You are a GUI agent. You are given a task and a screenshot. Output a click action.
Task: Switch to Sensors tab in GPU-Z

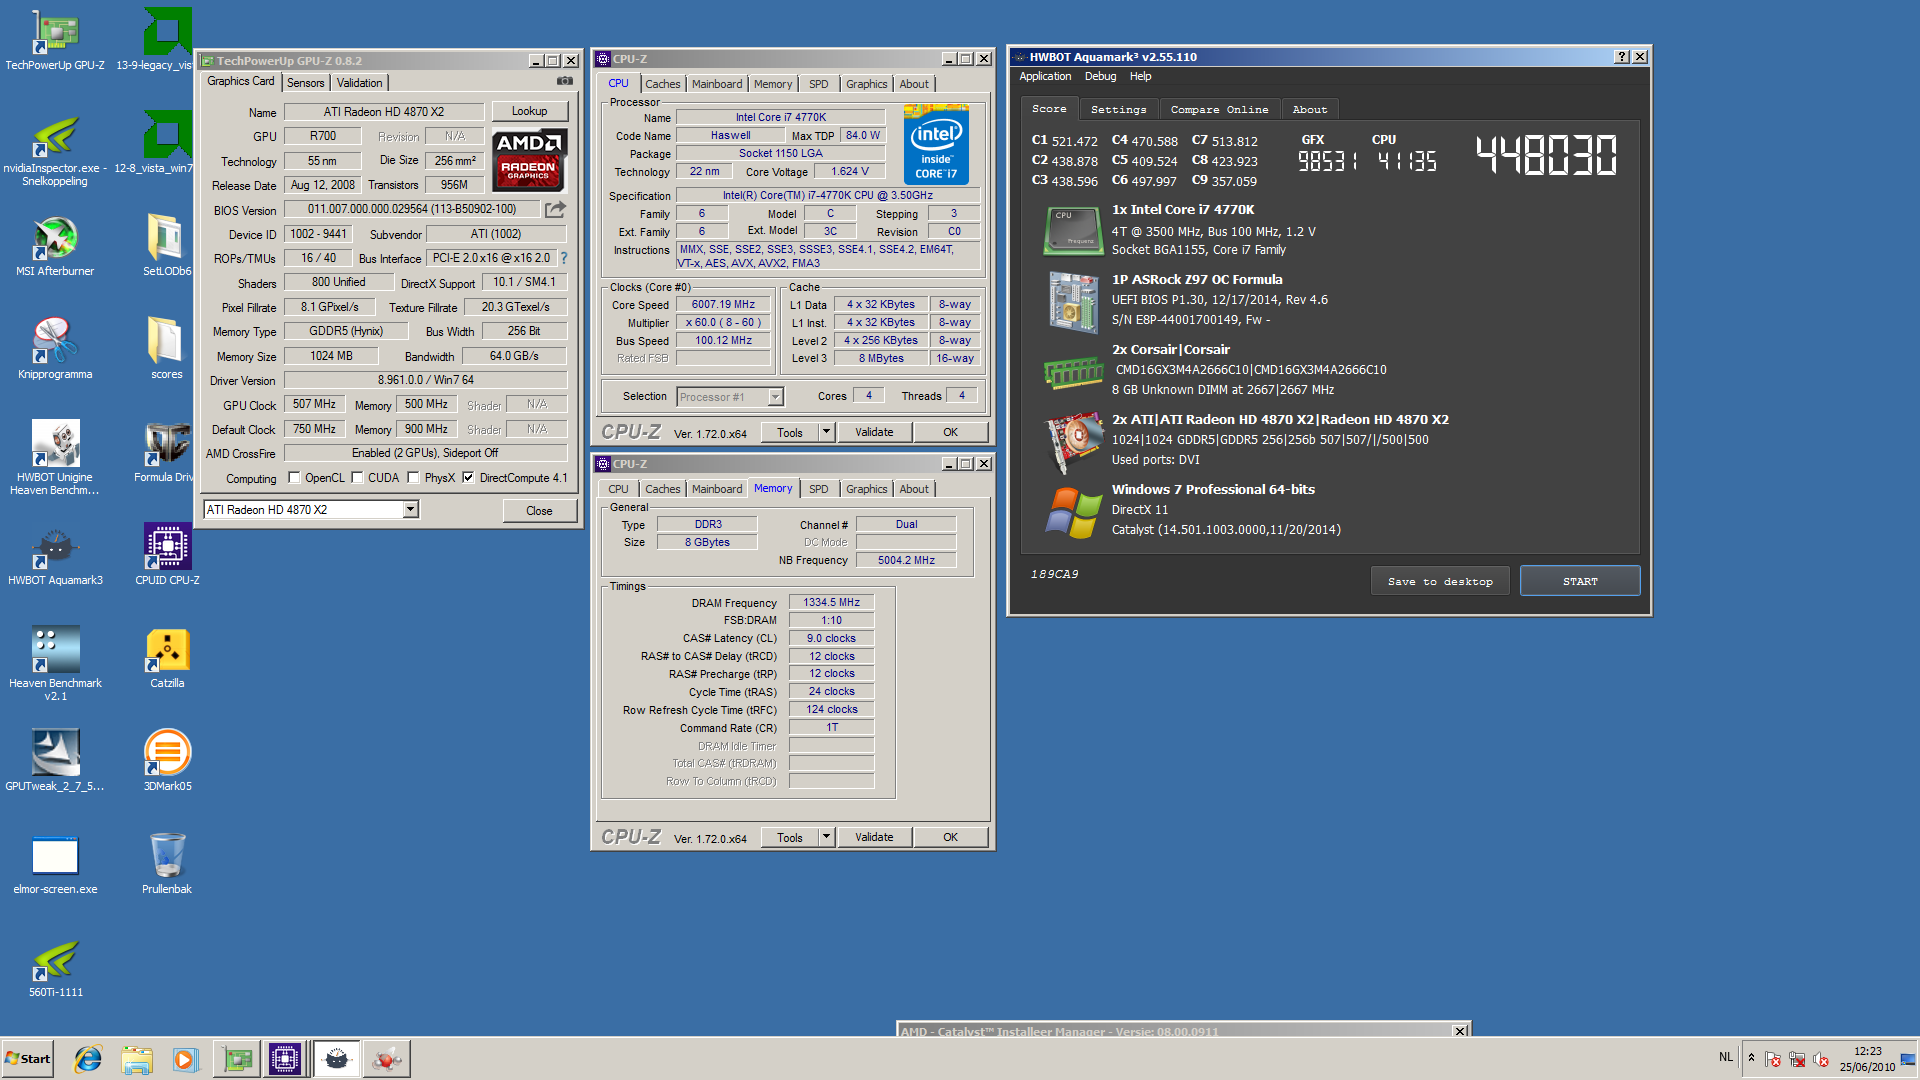[305, 83]
